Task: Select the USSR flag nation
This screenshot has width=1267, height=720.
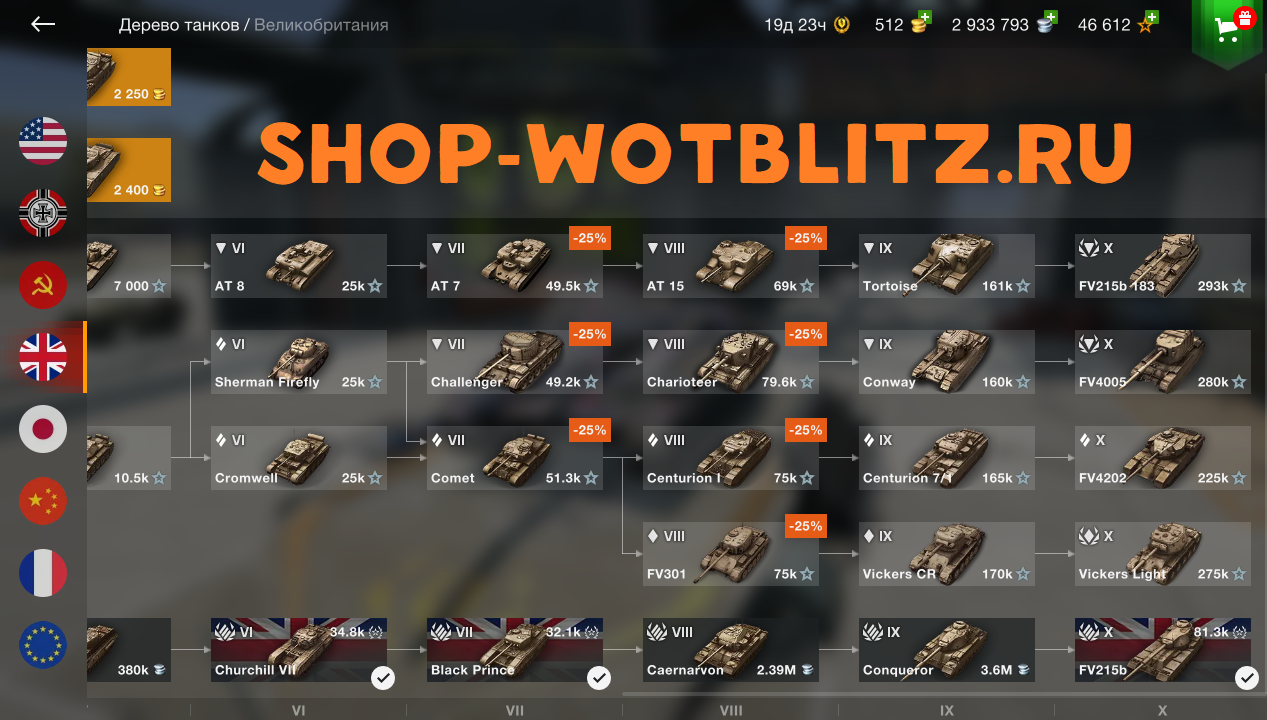Action: coord(43,285)
